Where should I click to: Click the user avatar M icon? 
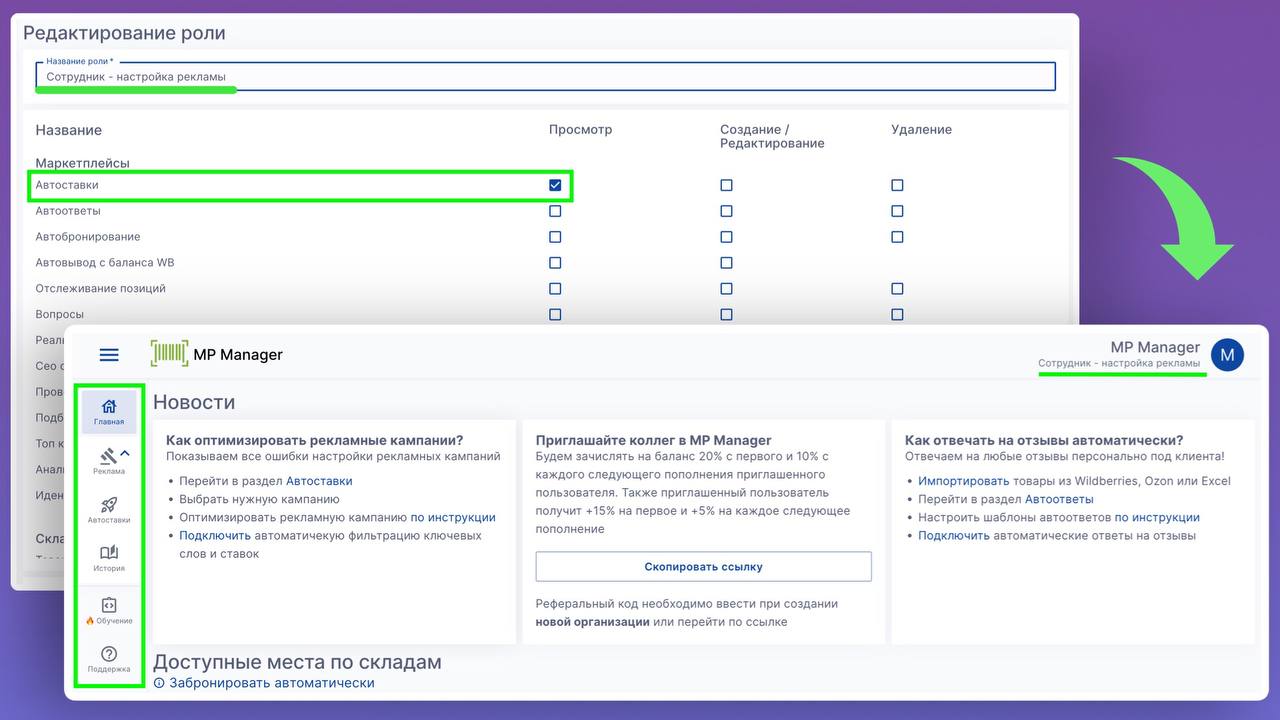click(x=1227, y=354)
